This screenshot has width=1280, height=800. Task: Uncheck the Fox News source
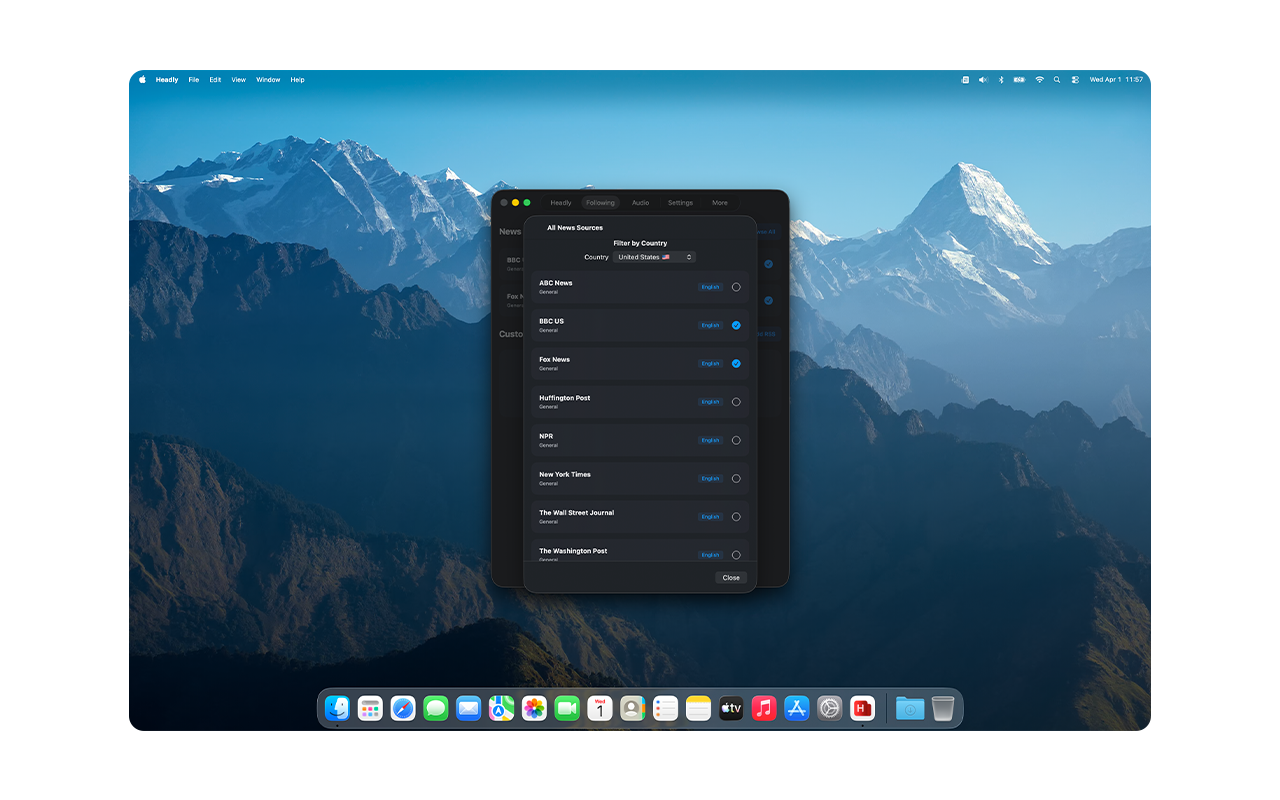[736, 363]
